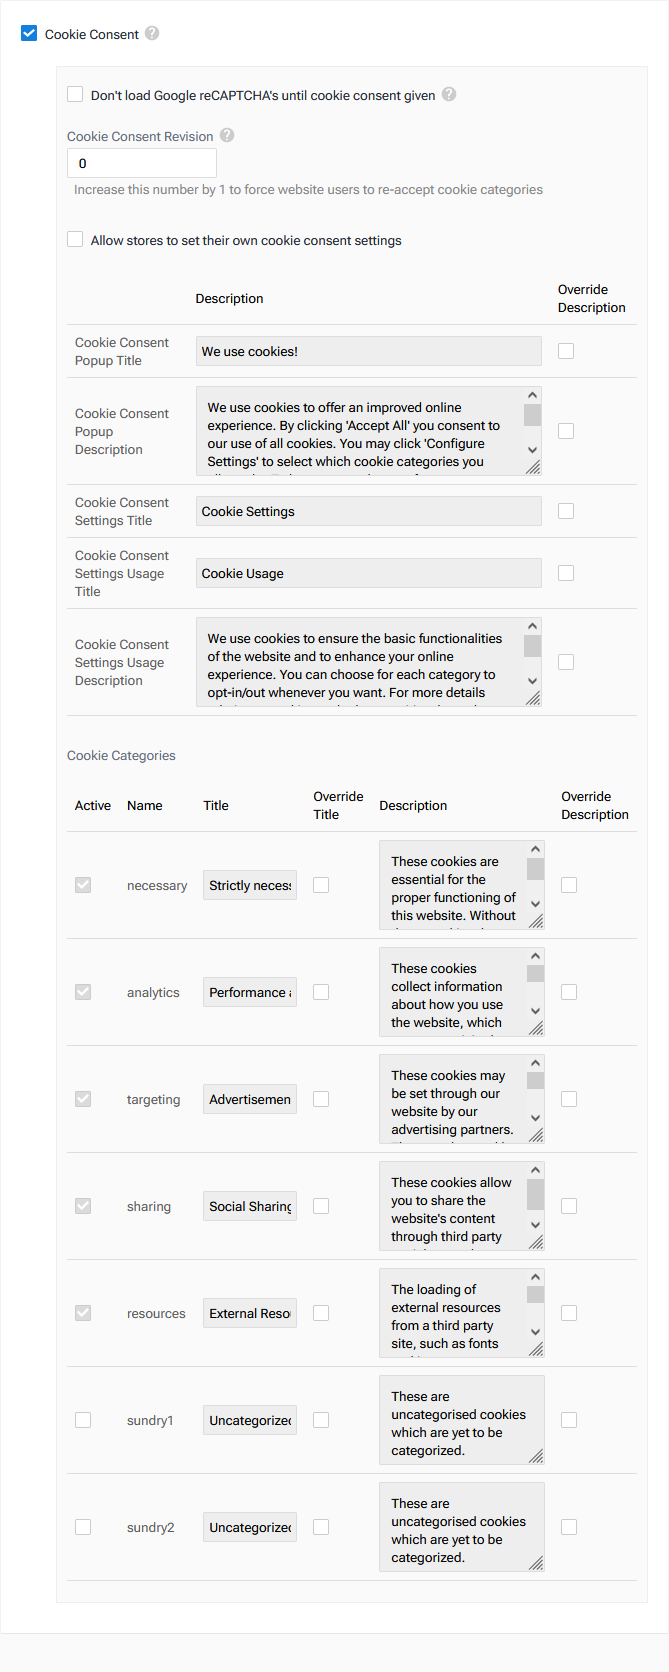
Task: Activate the sundry2 cookie category
Action: pos(83,1527)
